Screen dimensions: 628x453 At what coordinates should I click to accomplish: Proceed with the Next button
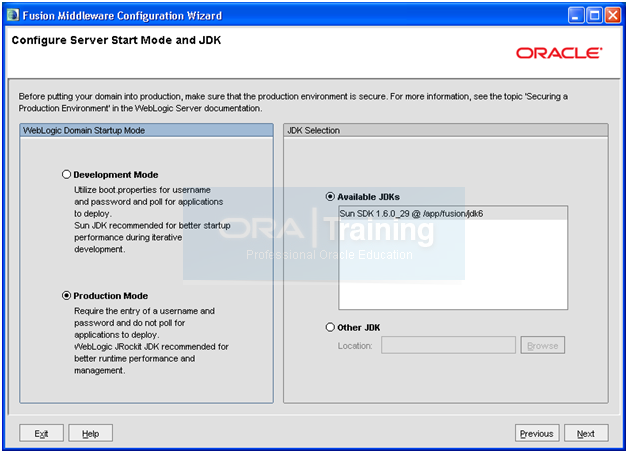click(x=586, y=433)
